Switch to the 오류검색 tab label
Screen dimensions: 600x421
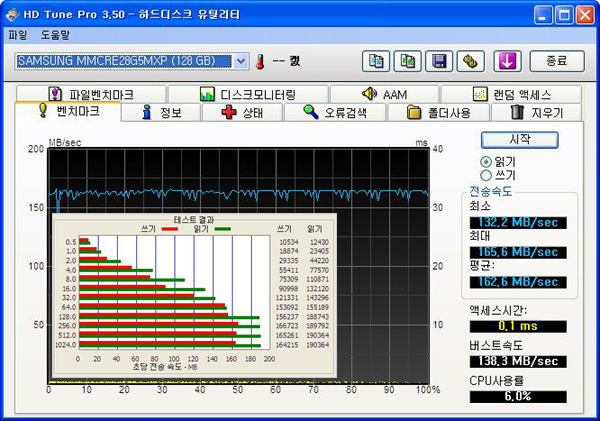pyautogui.click(x=345, y=113)
